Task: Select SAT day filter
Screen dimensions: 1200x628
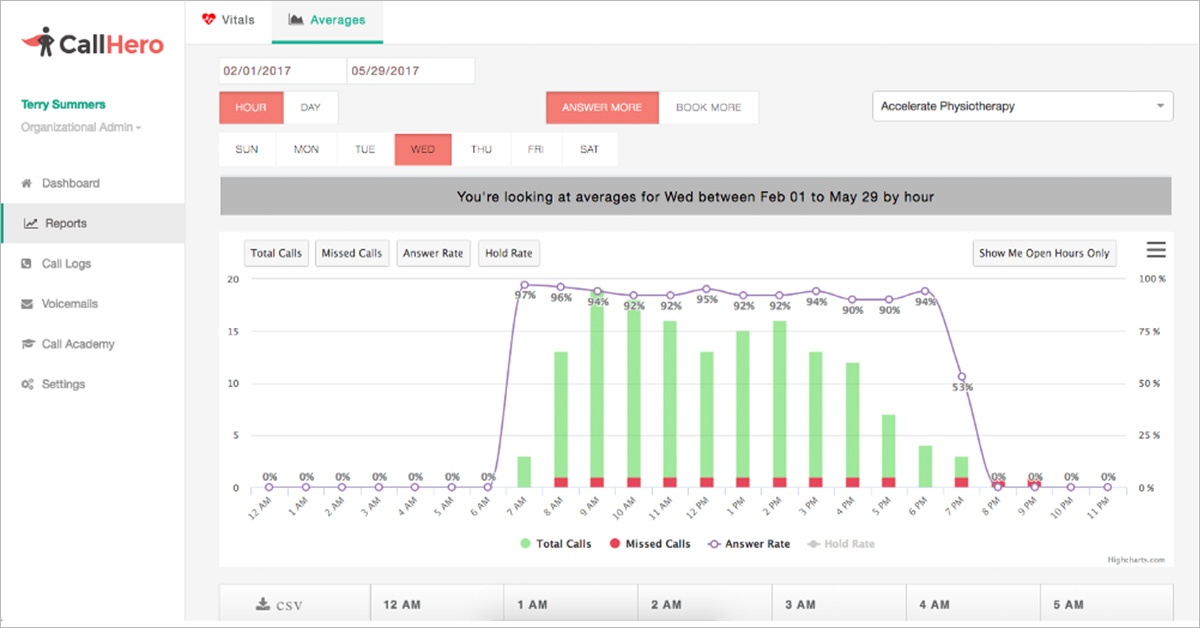Action: point(590,149)
